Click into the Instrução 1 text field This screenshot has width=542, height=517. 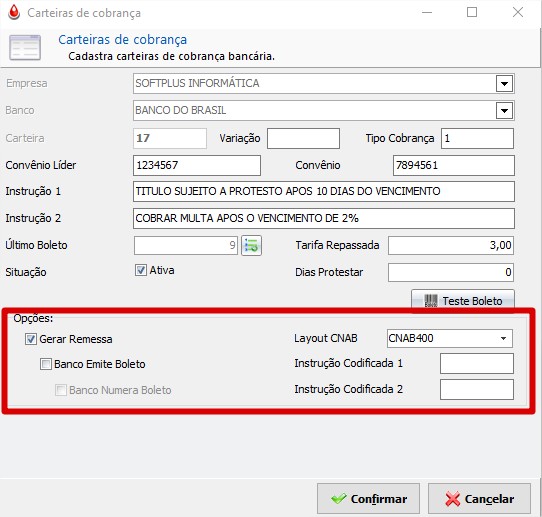324,191
